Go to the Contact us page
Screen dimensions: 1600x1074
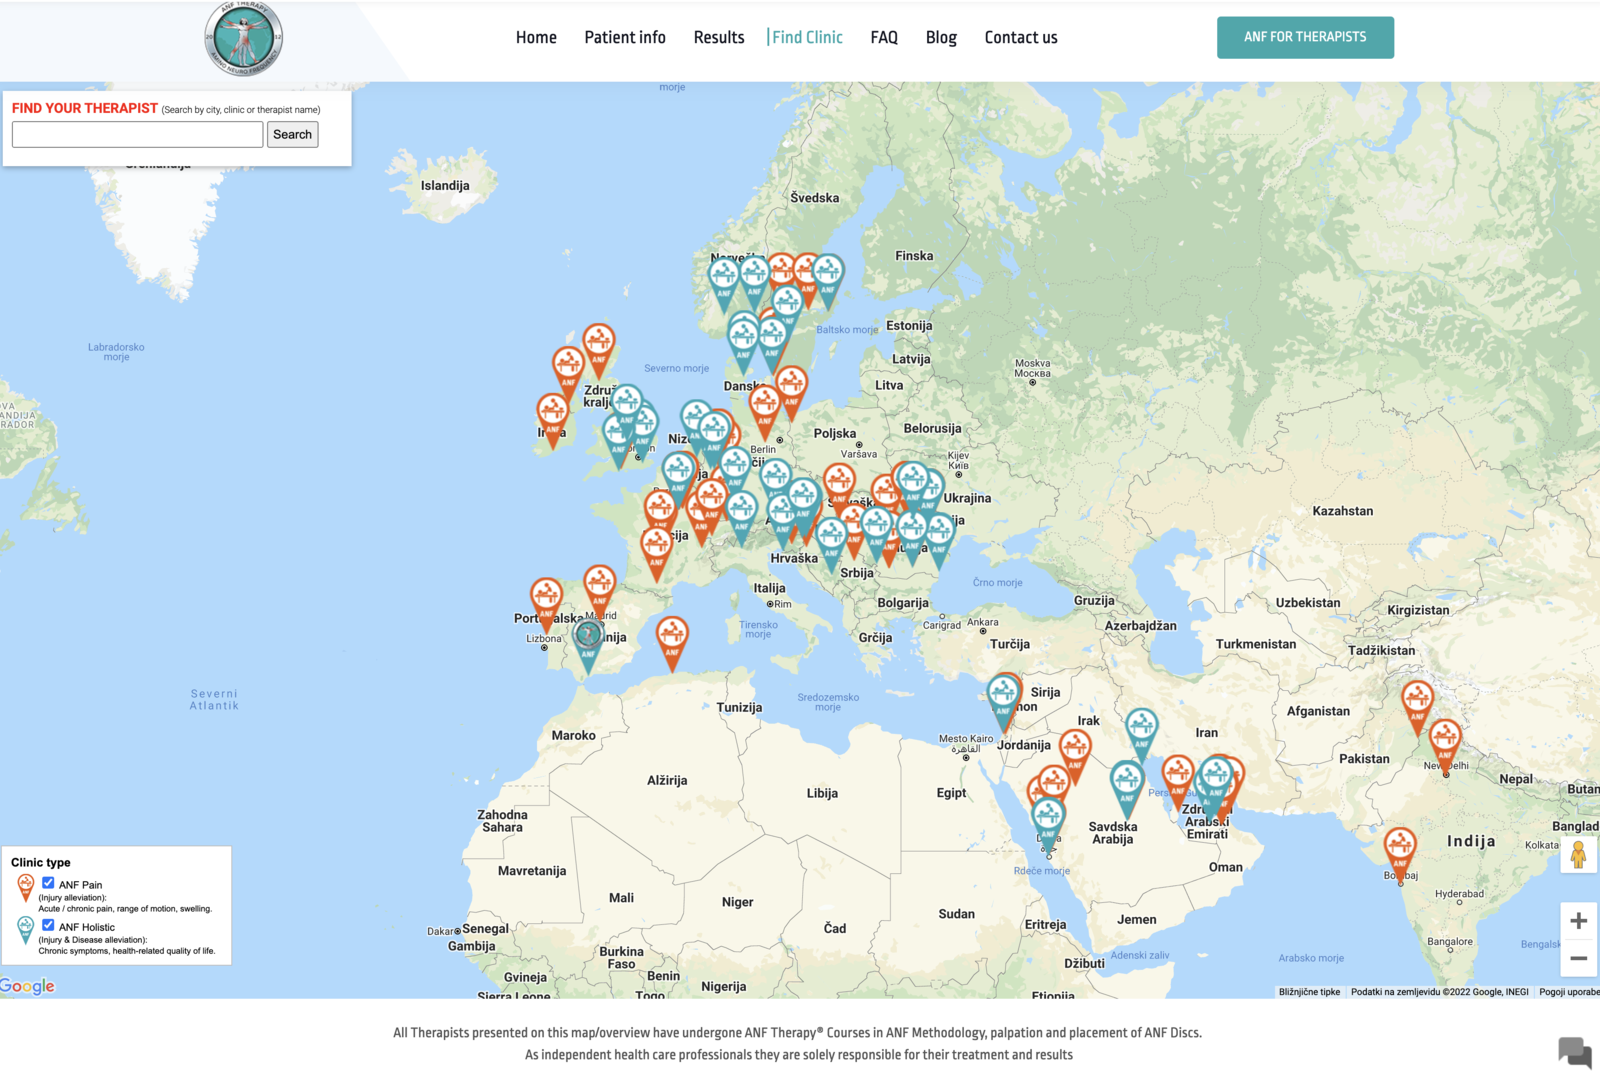click(x=1021, y=37)
